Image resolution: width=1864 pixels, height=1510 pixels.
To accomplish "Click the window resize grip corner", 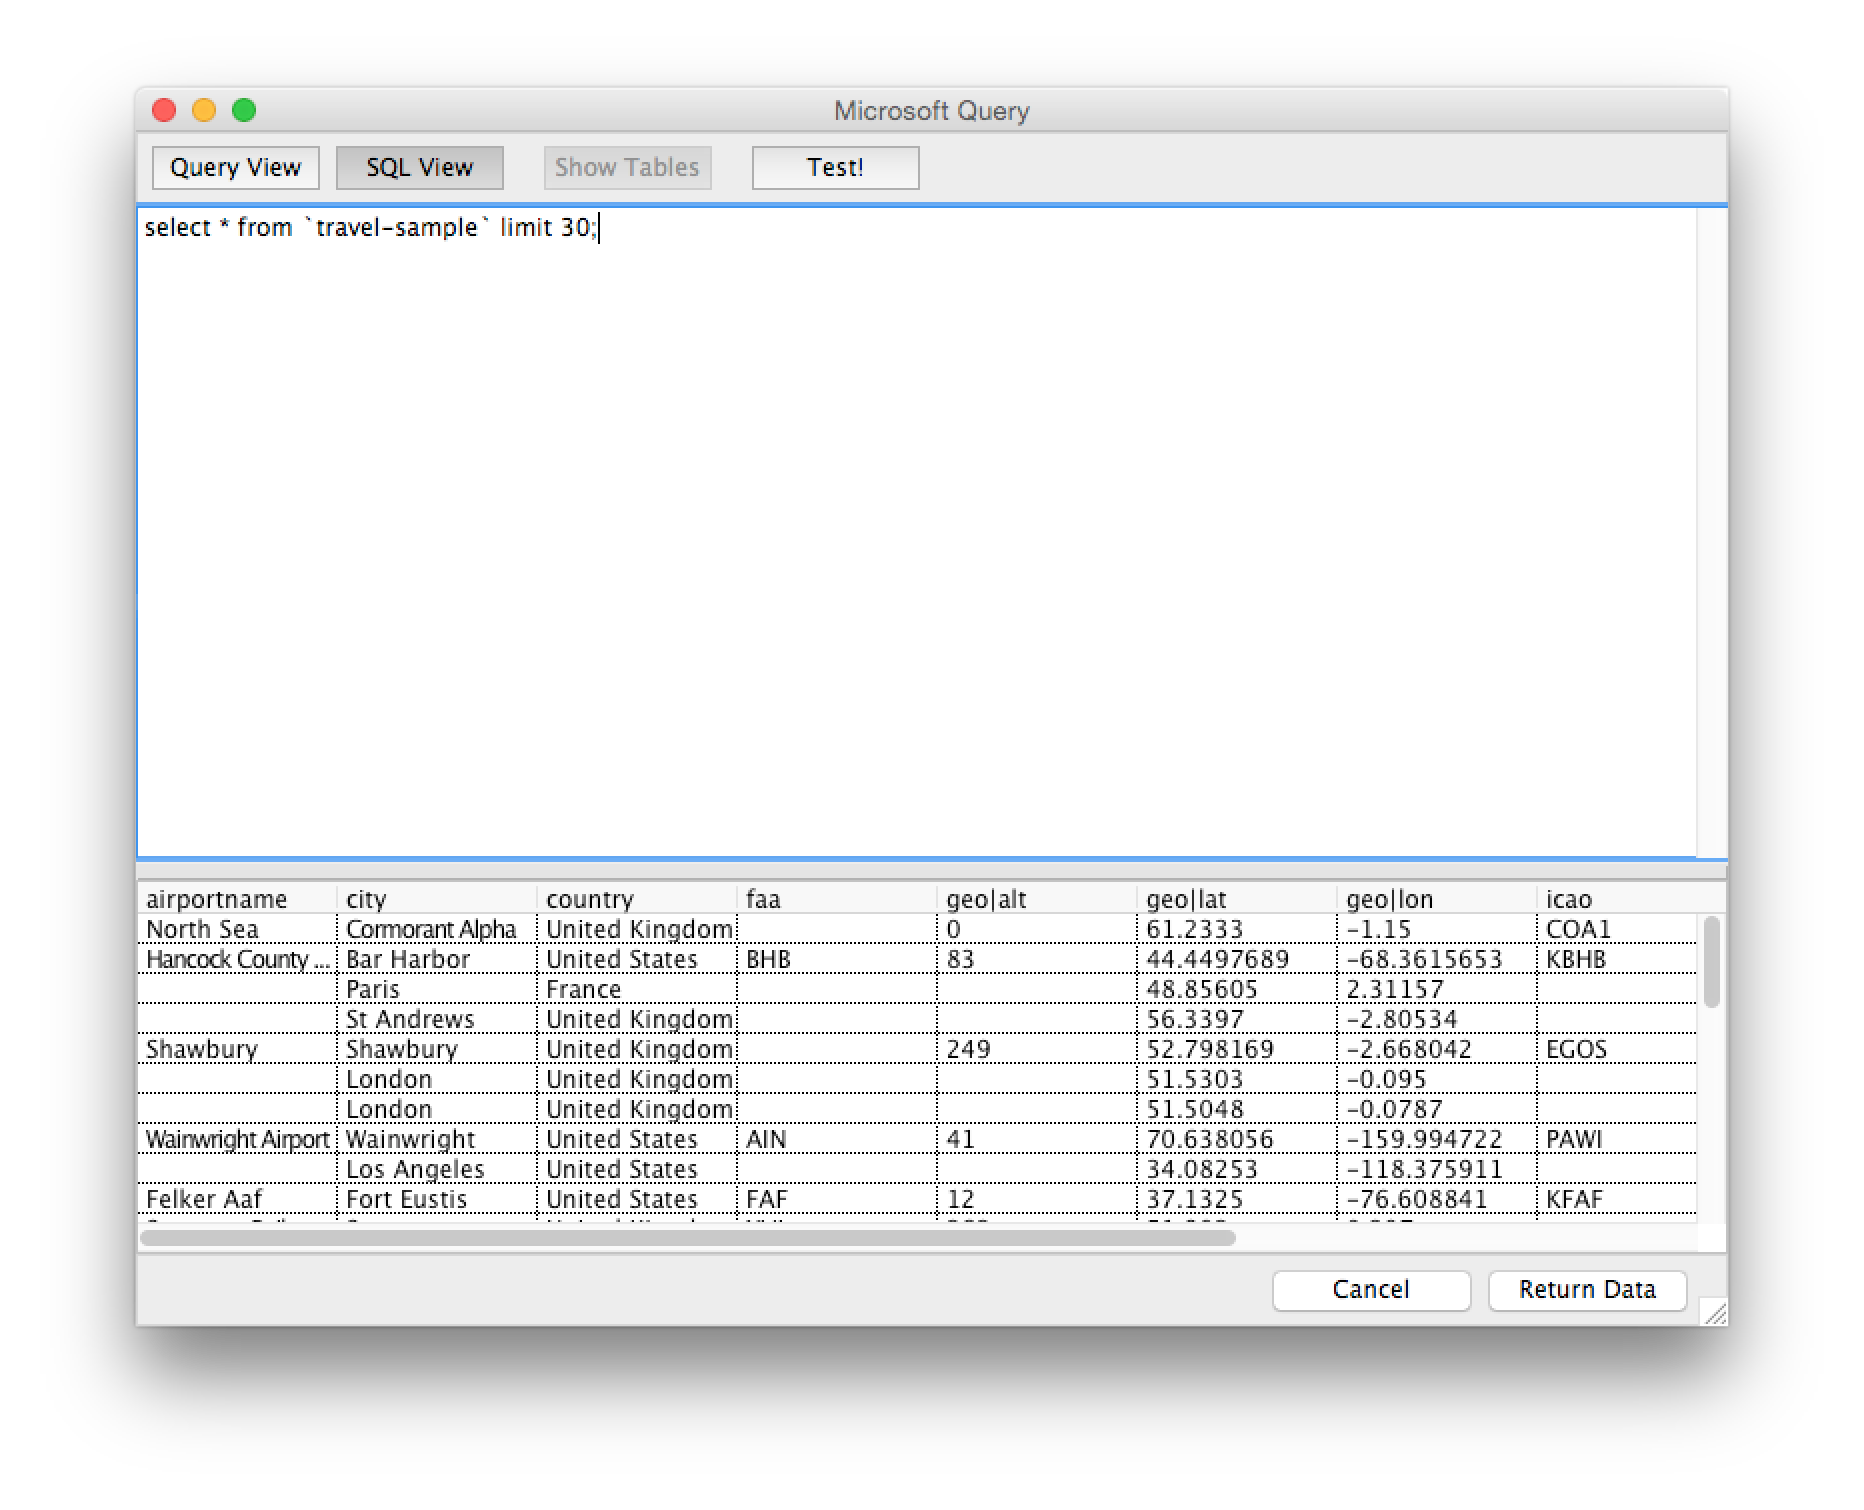I will [1714, 1312].
